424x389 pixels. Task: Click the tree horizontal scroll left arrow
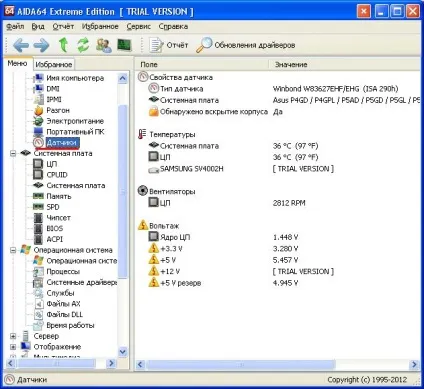pyautogui.click(x=11, y=363)
